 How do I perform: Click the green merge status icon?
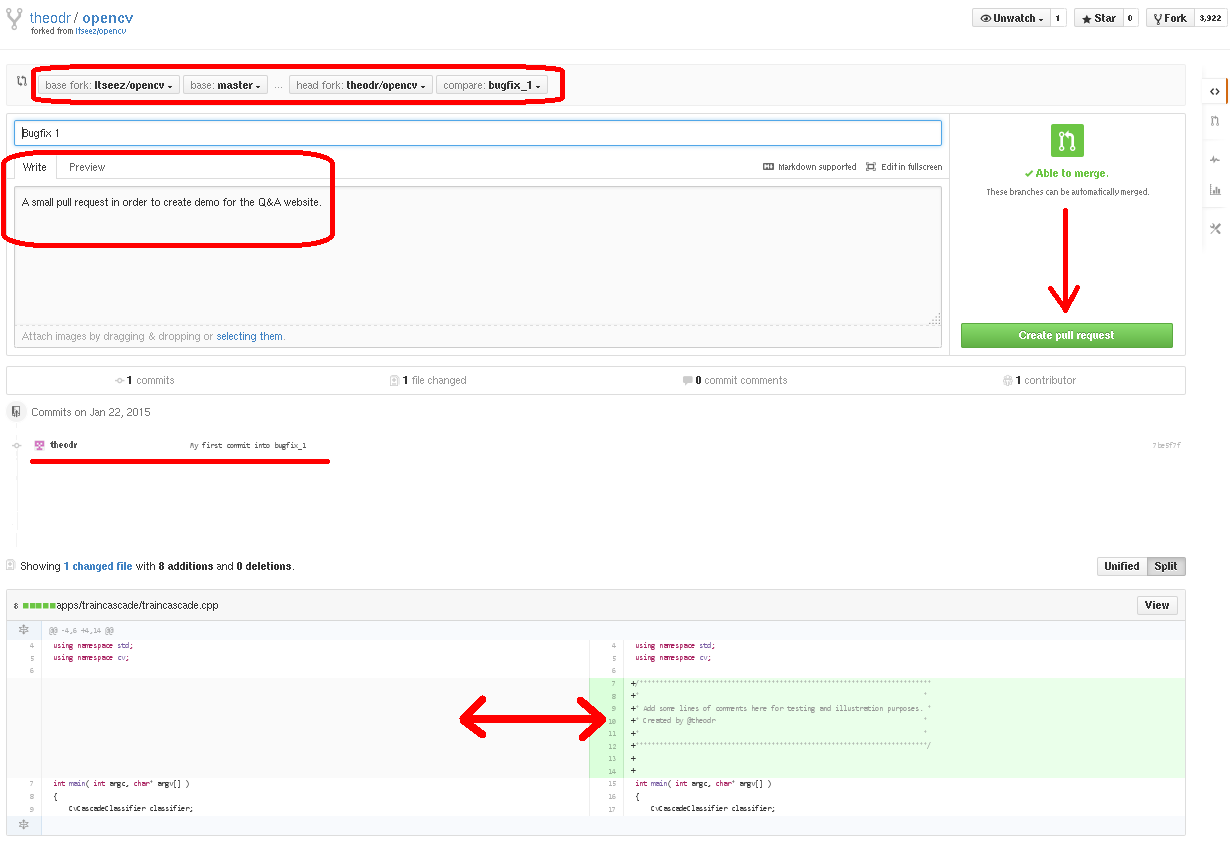[x=1067, y=141]
